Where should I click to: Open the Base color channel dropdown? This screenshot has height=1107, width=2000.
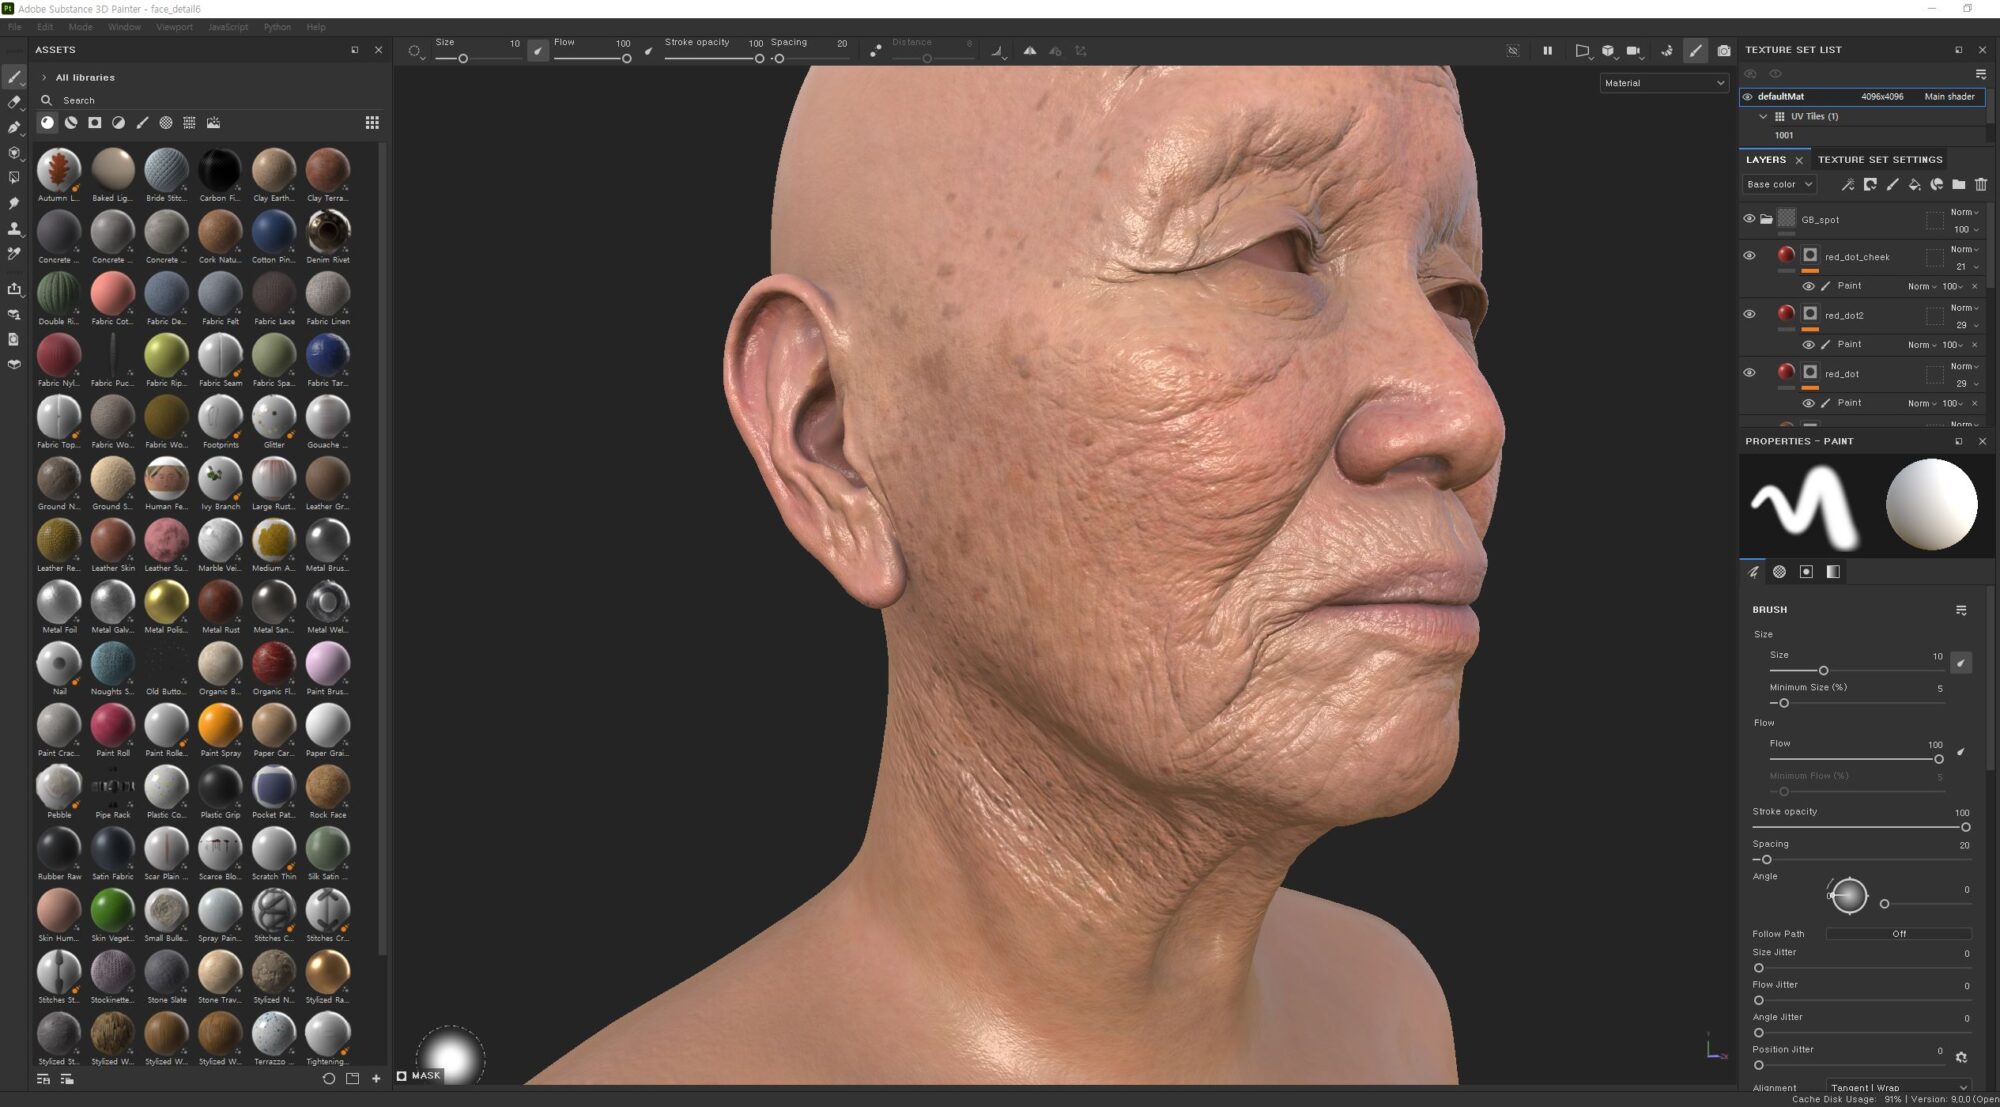(1779, 185)
